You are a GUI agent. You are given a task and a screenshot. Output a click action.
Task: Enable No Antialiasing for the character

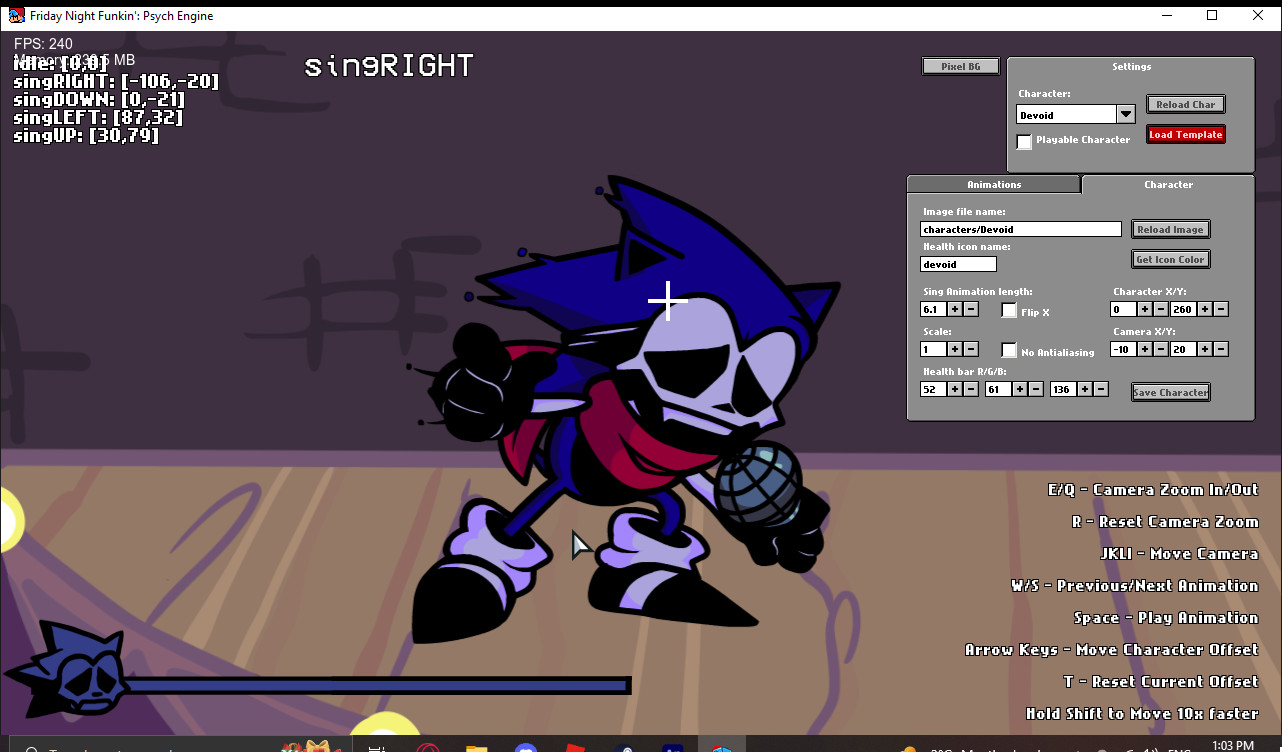pos(1010,351)
